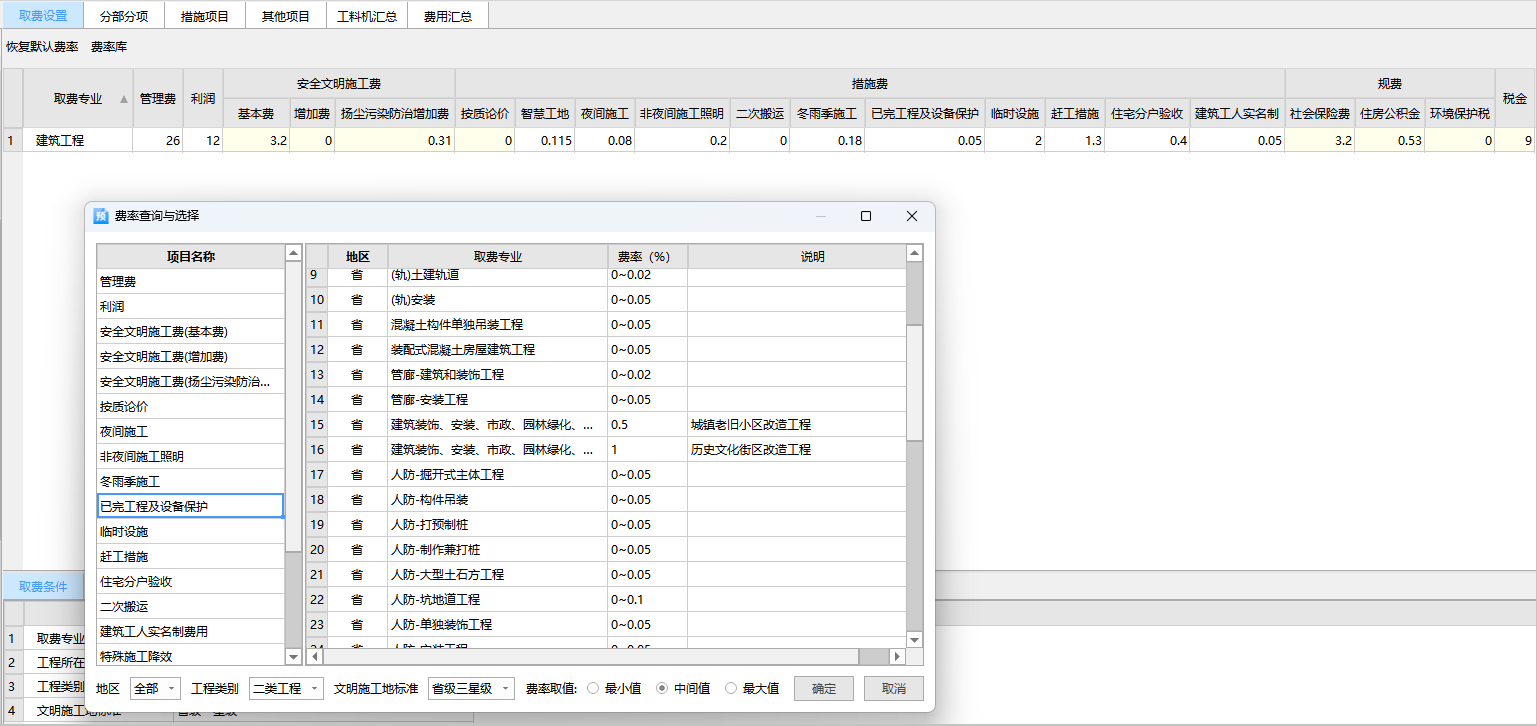
Task: Select 中间值 rate value option
Action: [x=661, y=689]
